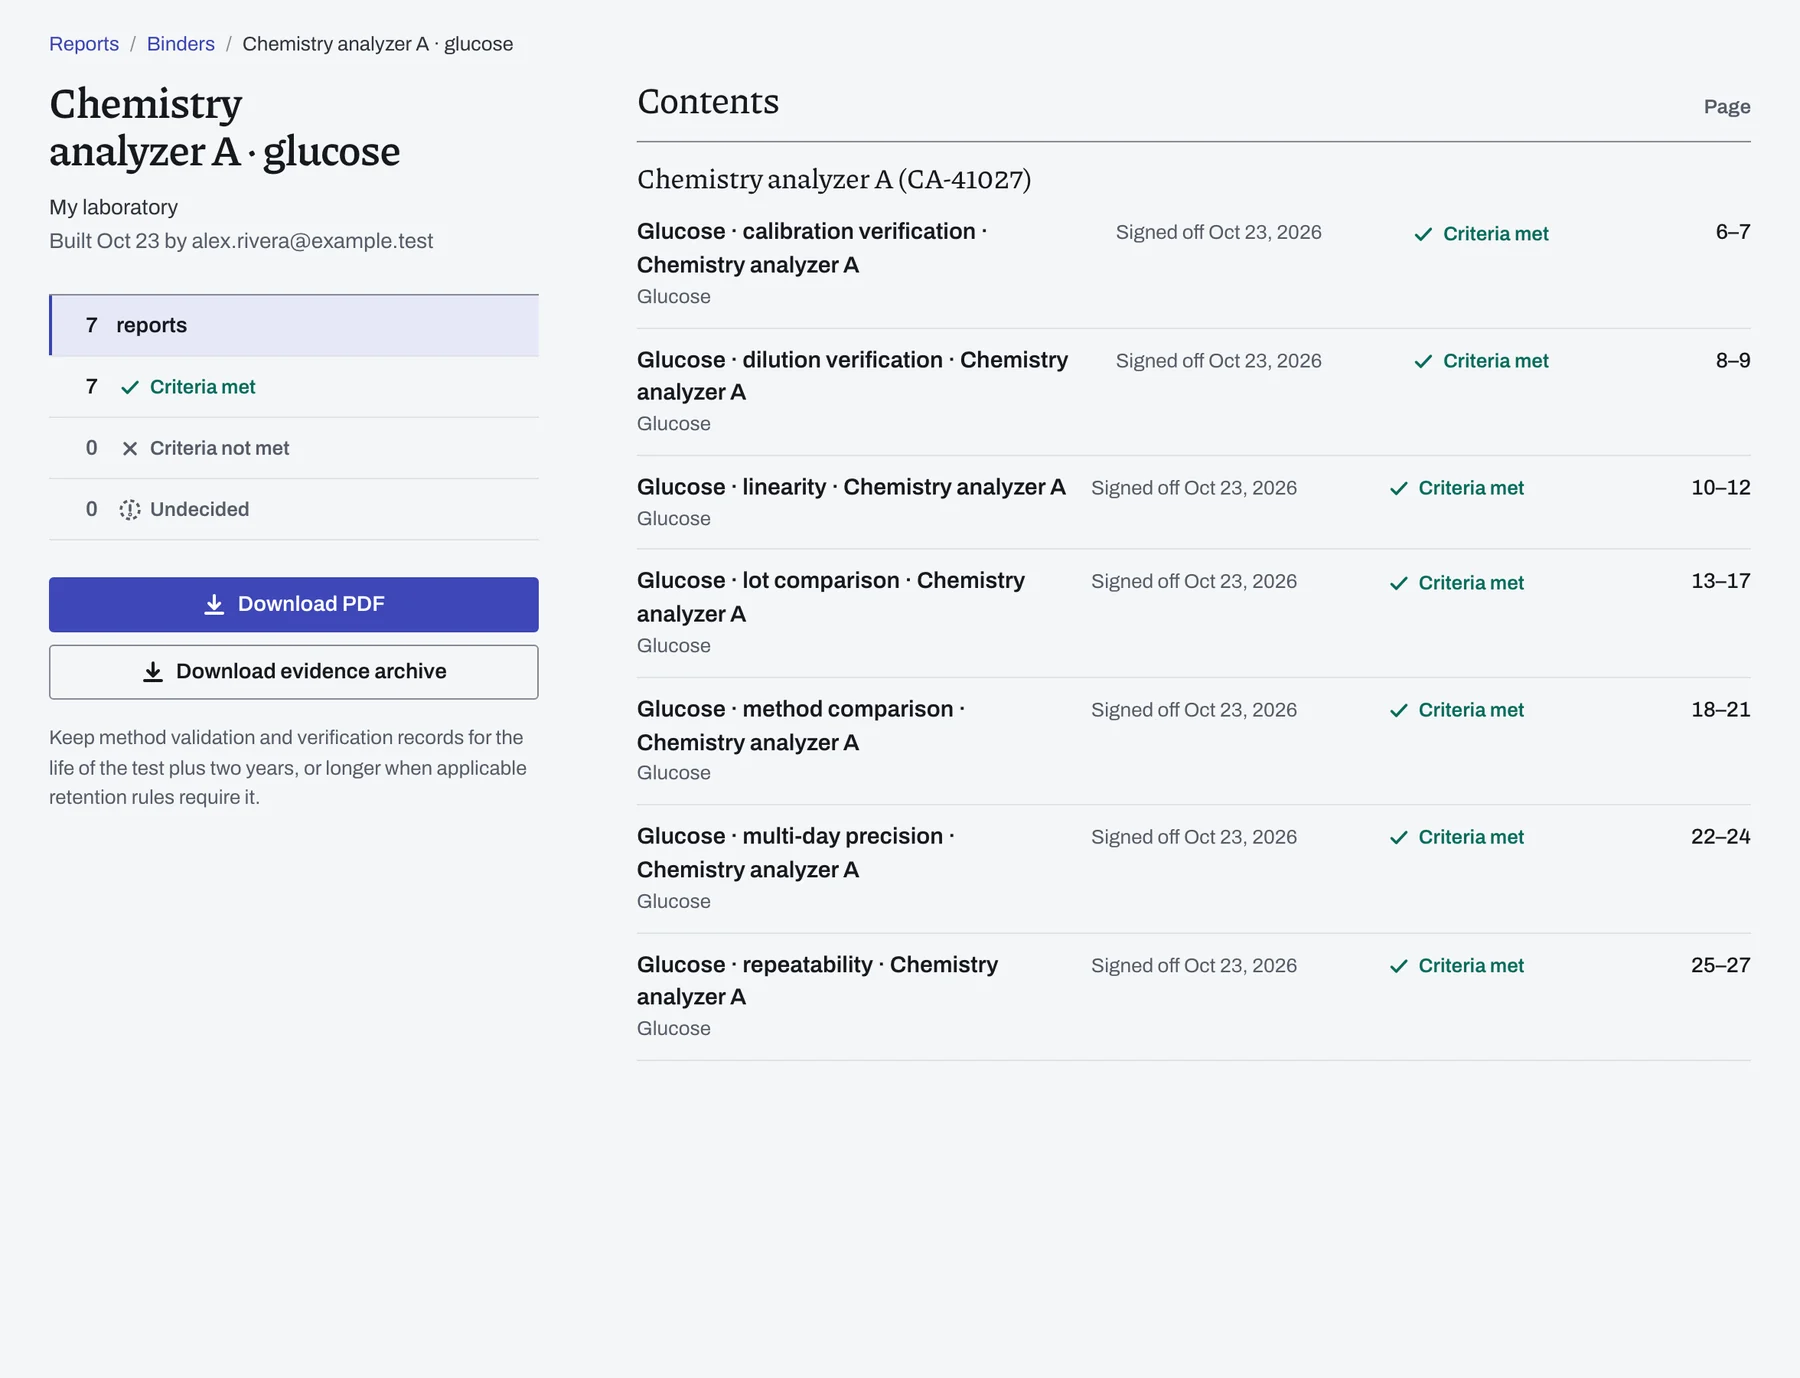Image resolution: width=1800 pixels, height=1378 pixels.
Task: Click the checkmark on the repeatability row
Action: (x=1398, y=966)
